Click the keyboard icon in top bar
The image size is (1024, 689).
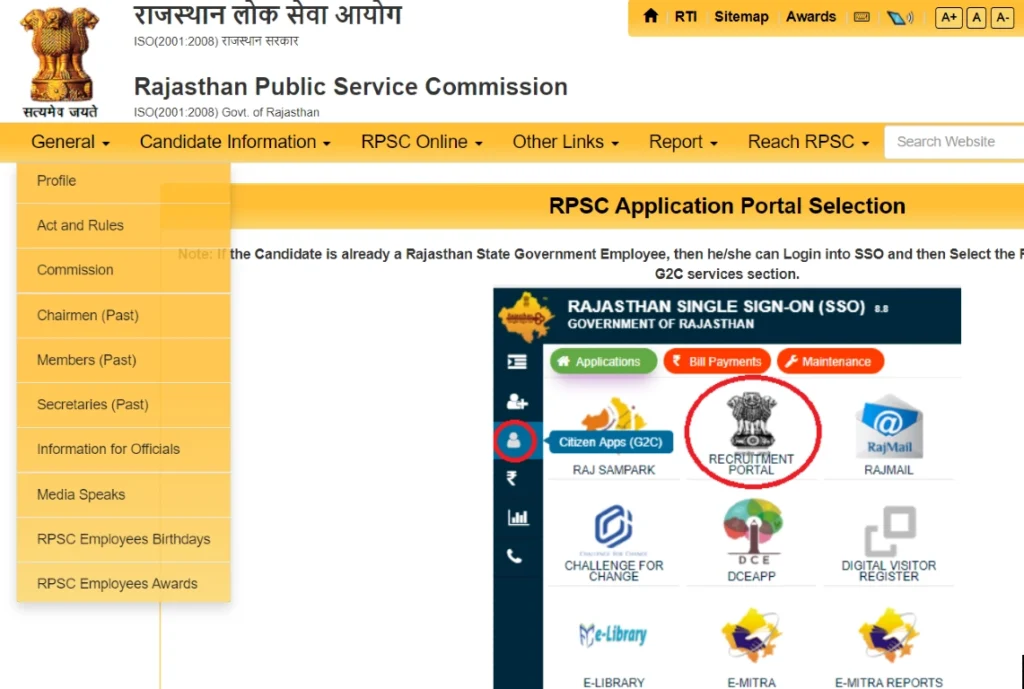[x=861, y=17]
